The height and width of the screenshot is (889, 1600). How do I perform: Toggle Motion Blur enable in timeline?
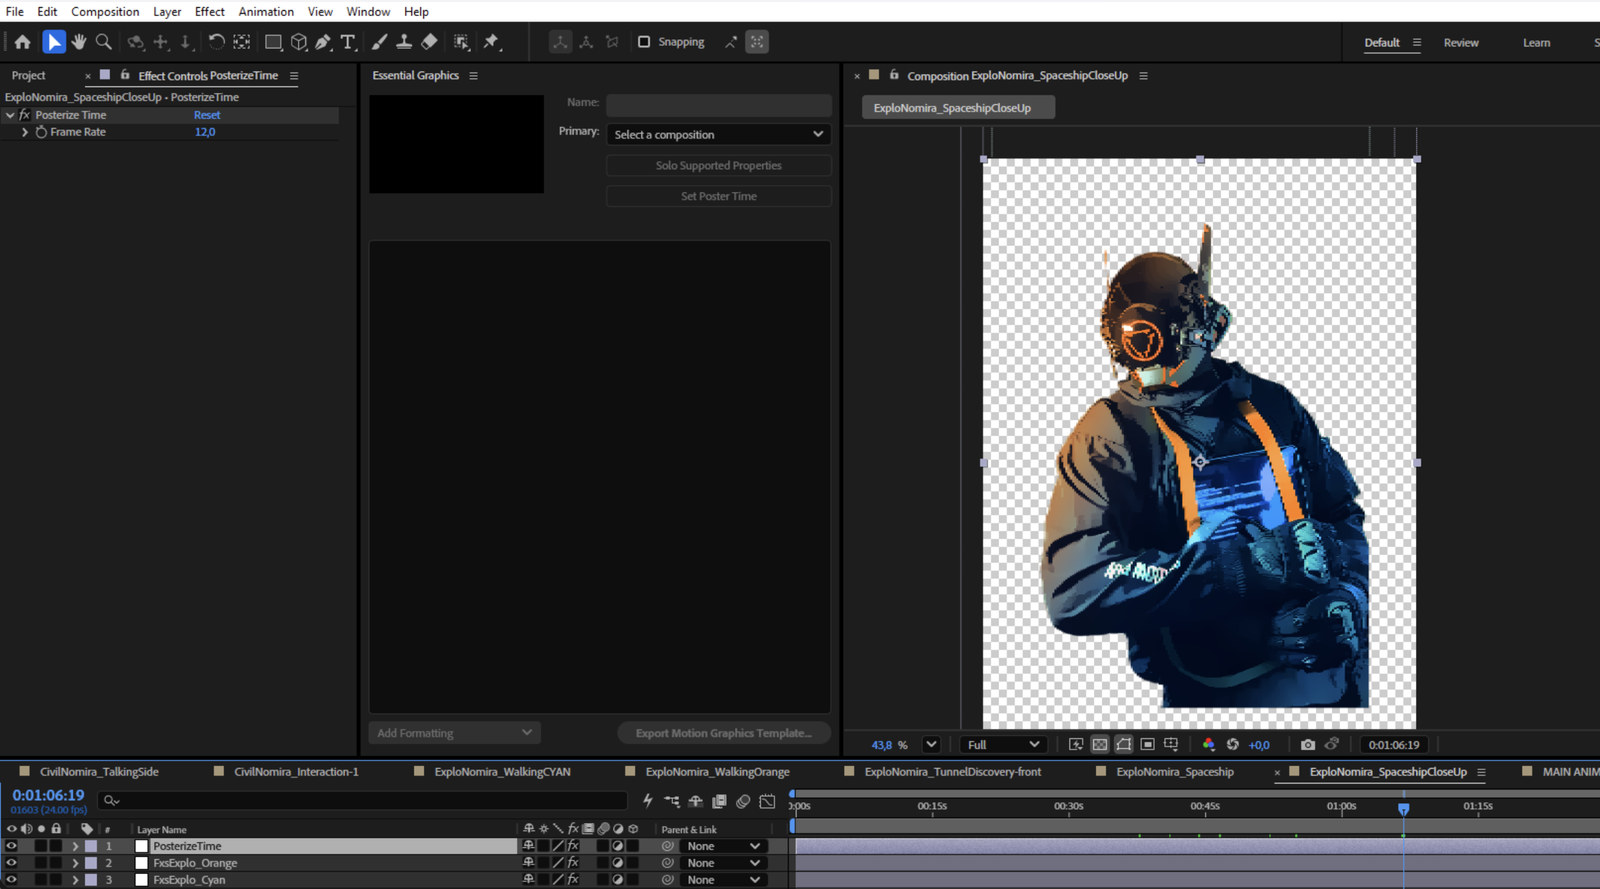click(743, 801)
